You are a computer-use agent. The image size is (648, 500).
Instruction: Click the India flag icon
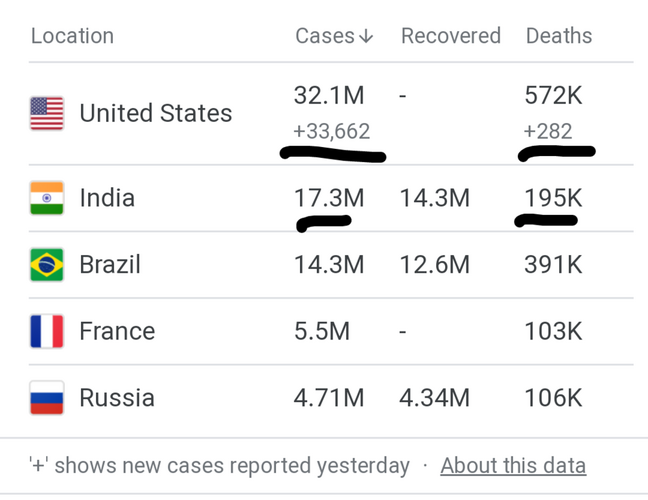pyautogui.click(x=47, y=198)
